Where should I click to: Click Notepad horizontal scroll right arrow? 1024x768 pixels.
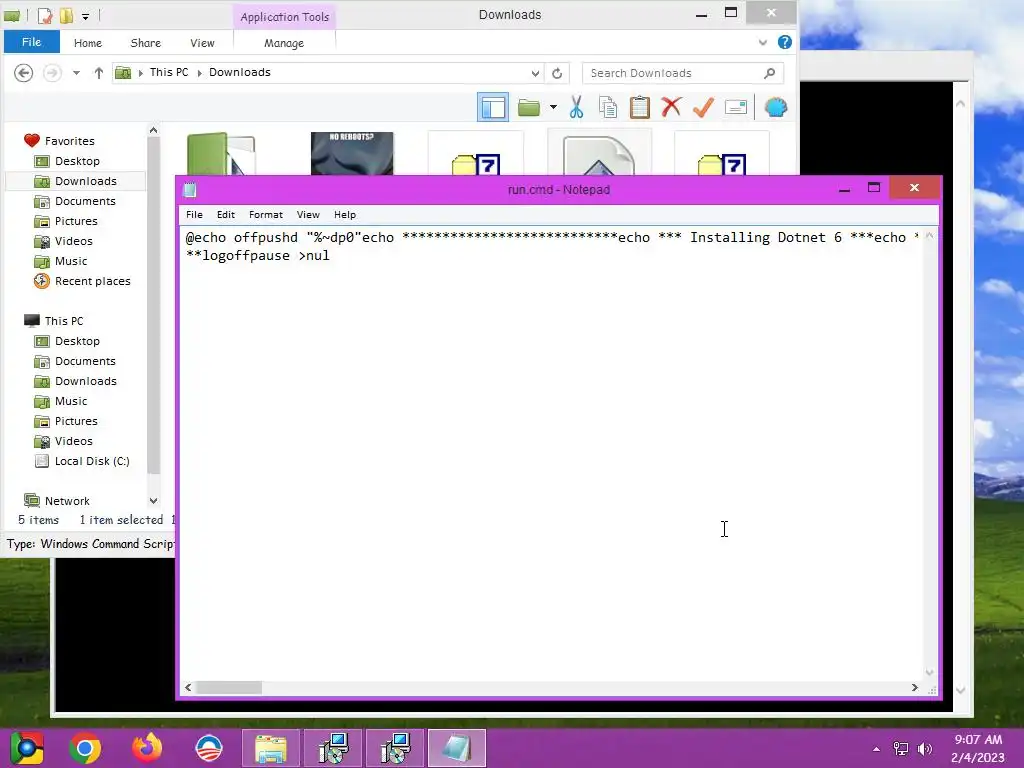(x=914, y=688)
